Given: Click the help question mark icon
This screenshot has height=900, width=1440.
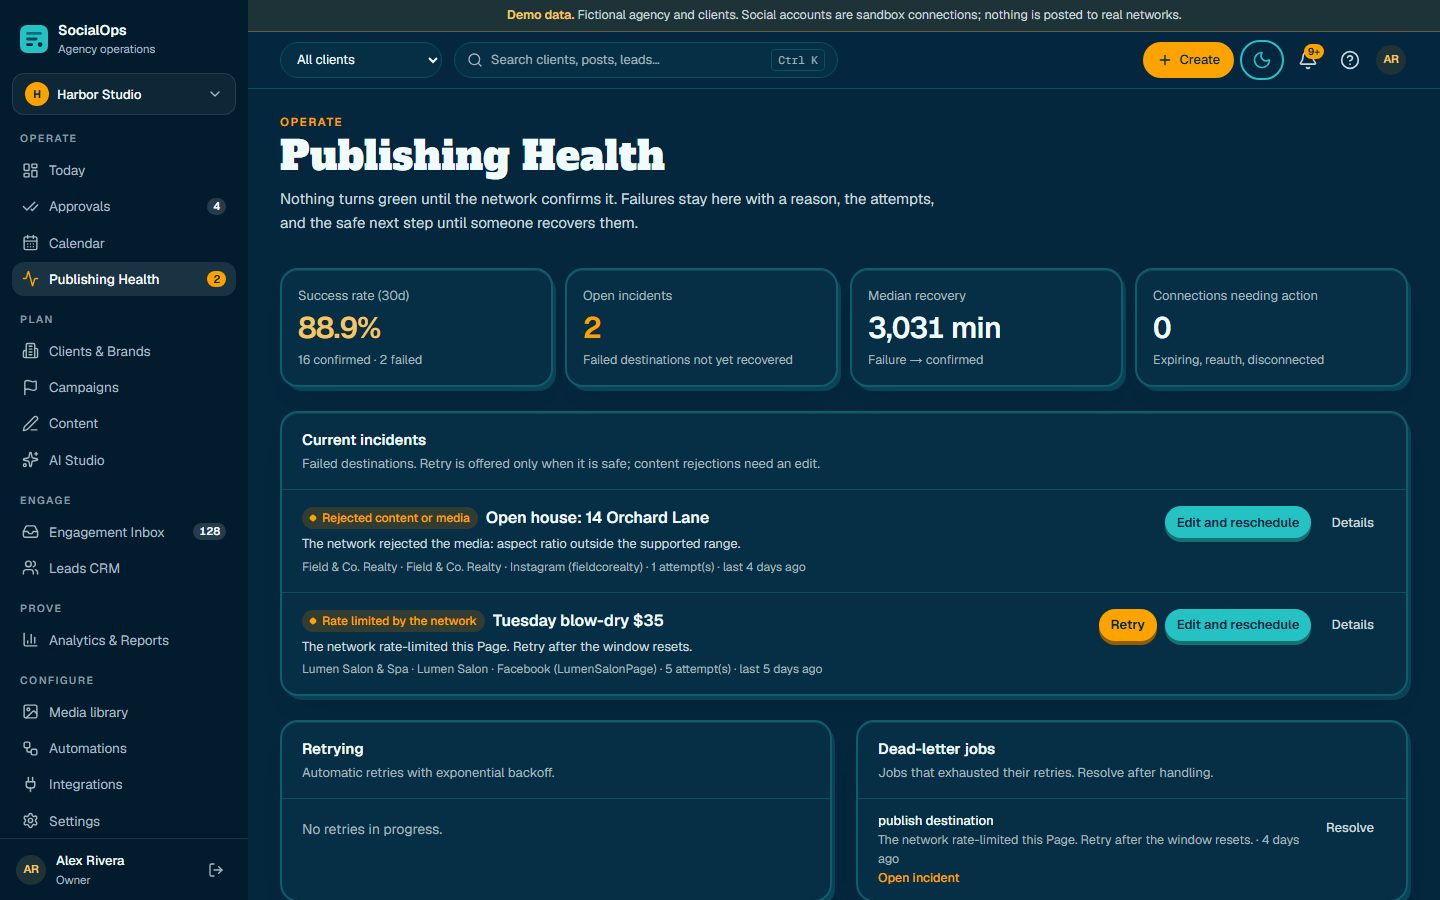Looking at the screenshot, I should (x=1350, y=60).
